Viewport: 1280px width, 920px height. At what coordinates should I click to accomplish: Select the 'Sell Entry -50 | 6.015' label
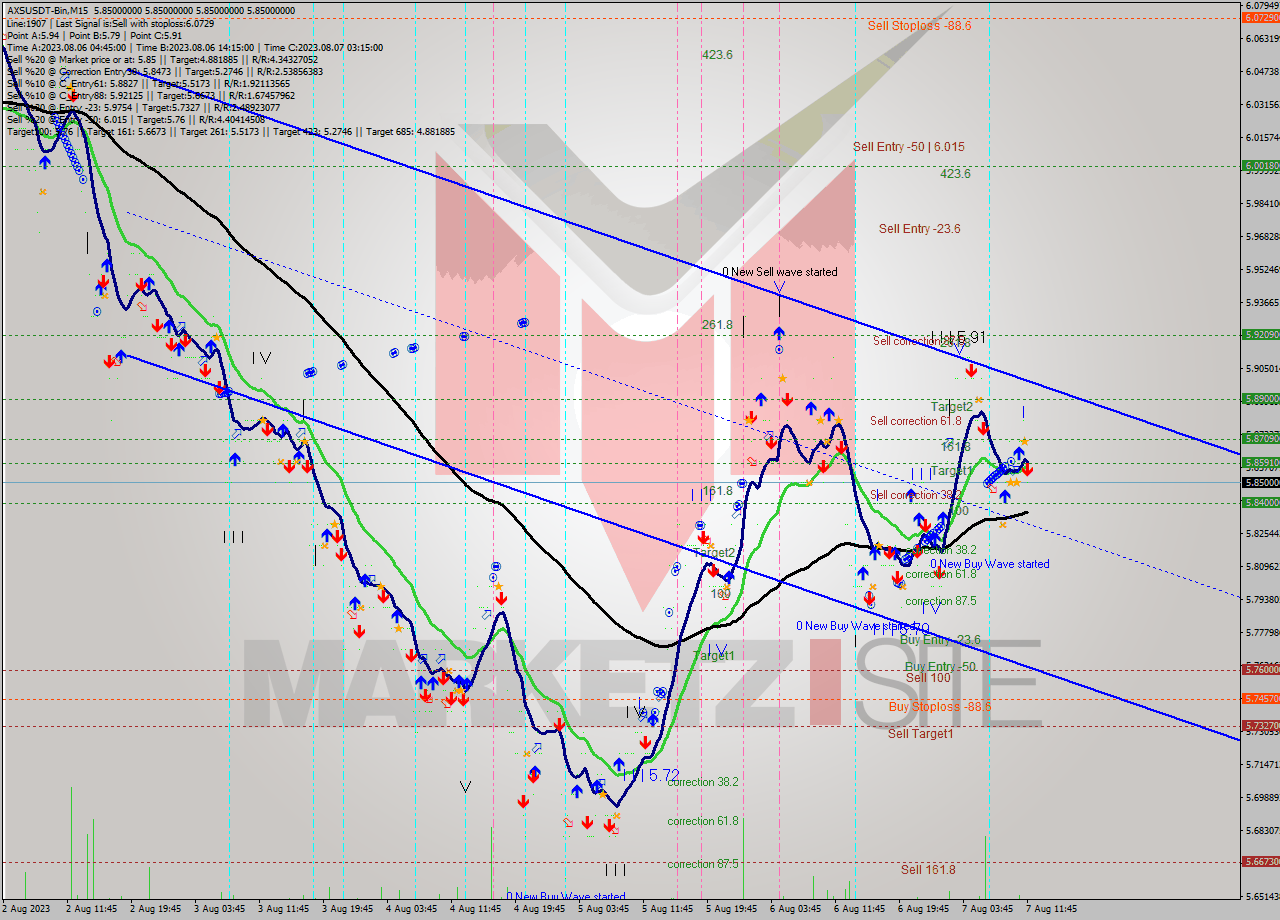tap(908, 147)
